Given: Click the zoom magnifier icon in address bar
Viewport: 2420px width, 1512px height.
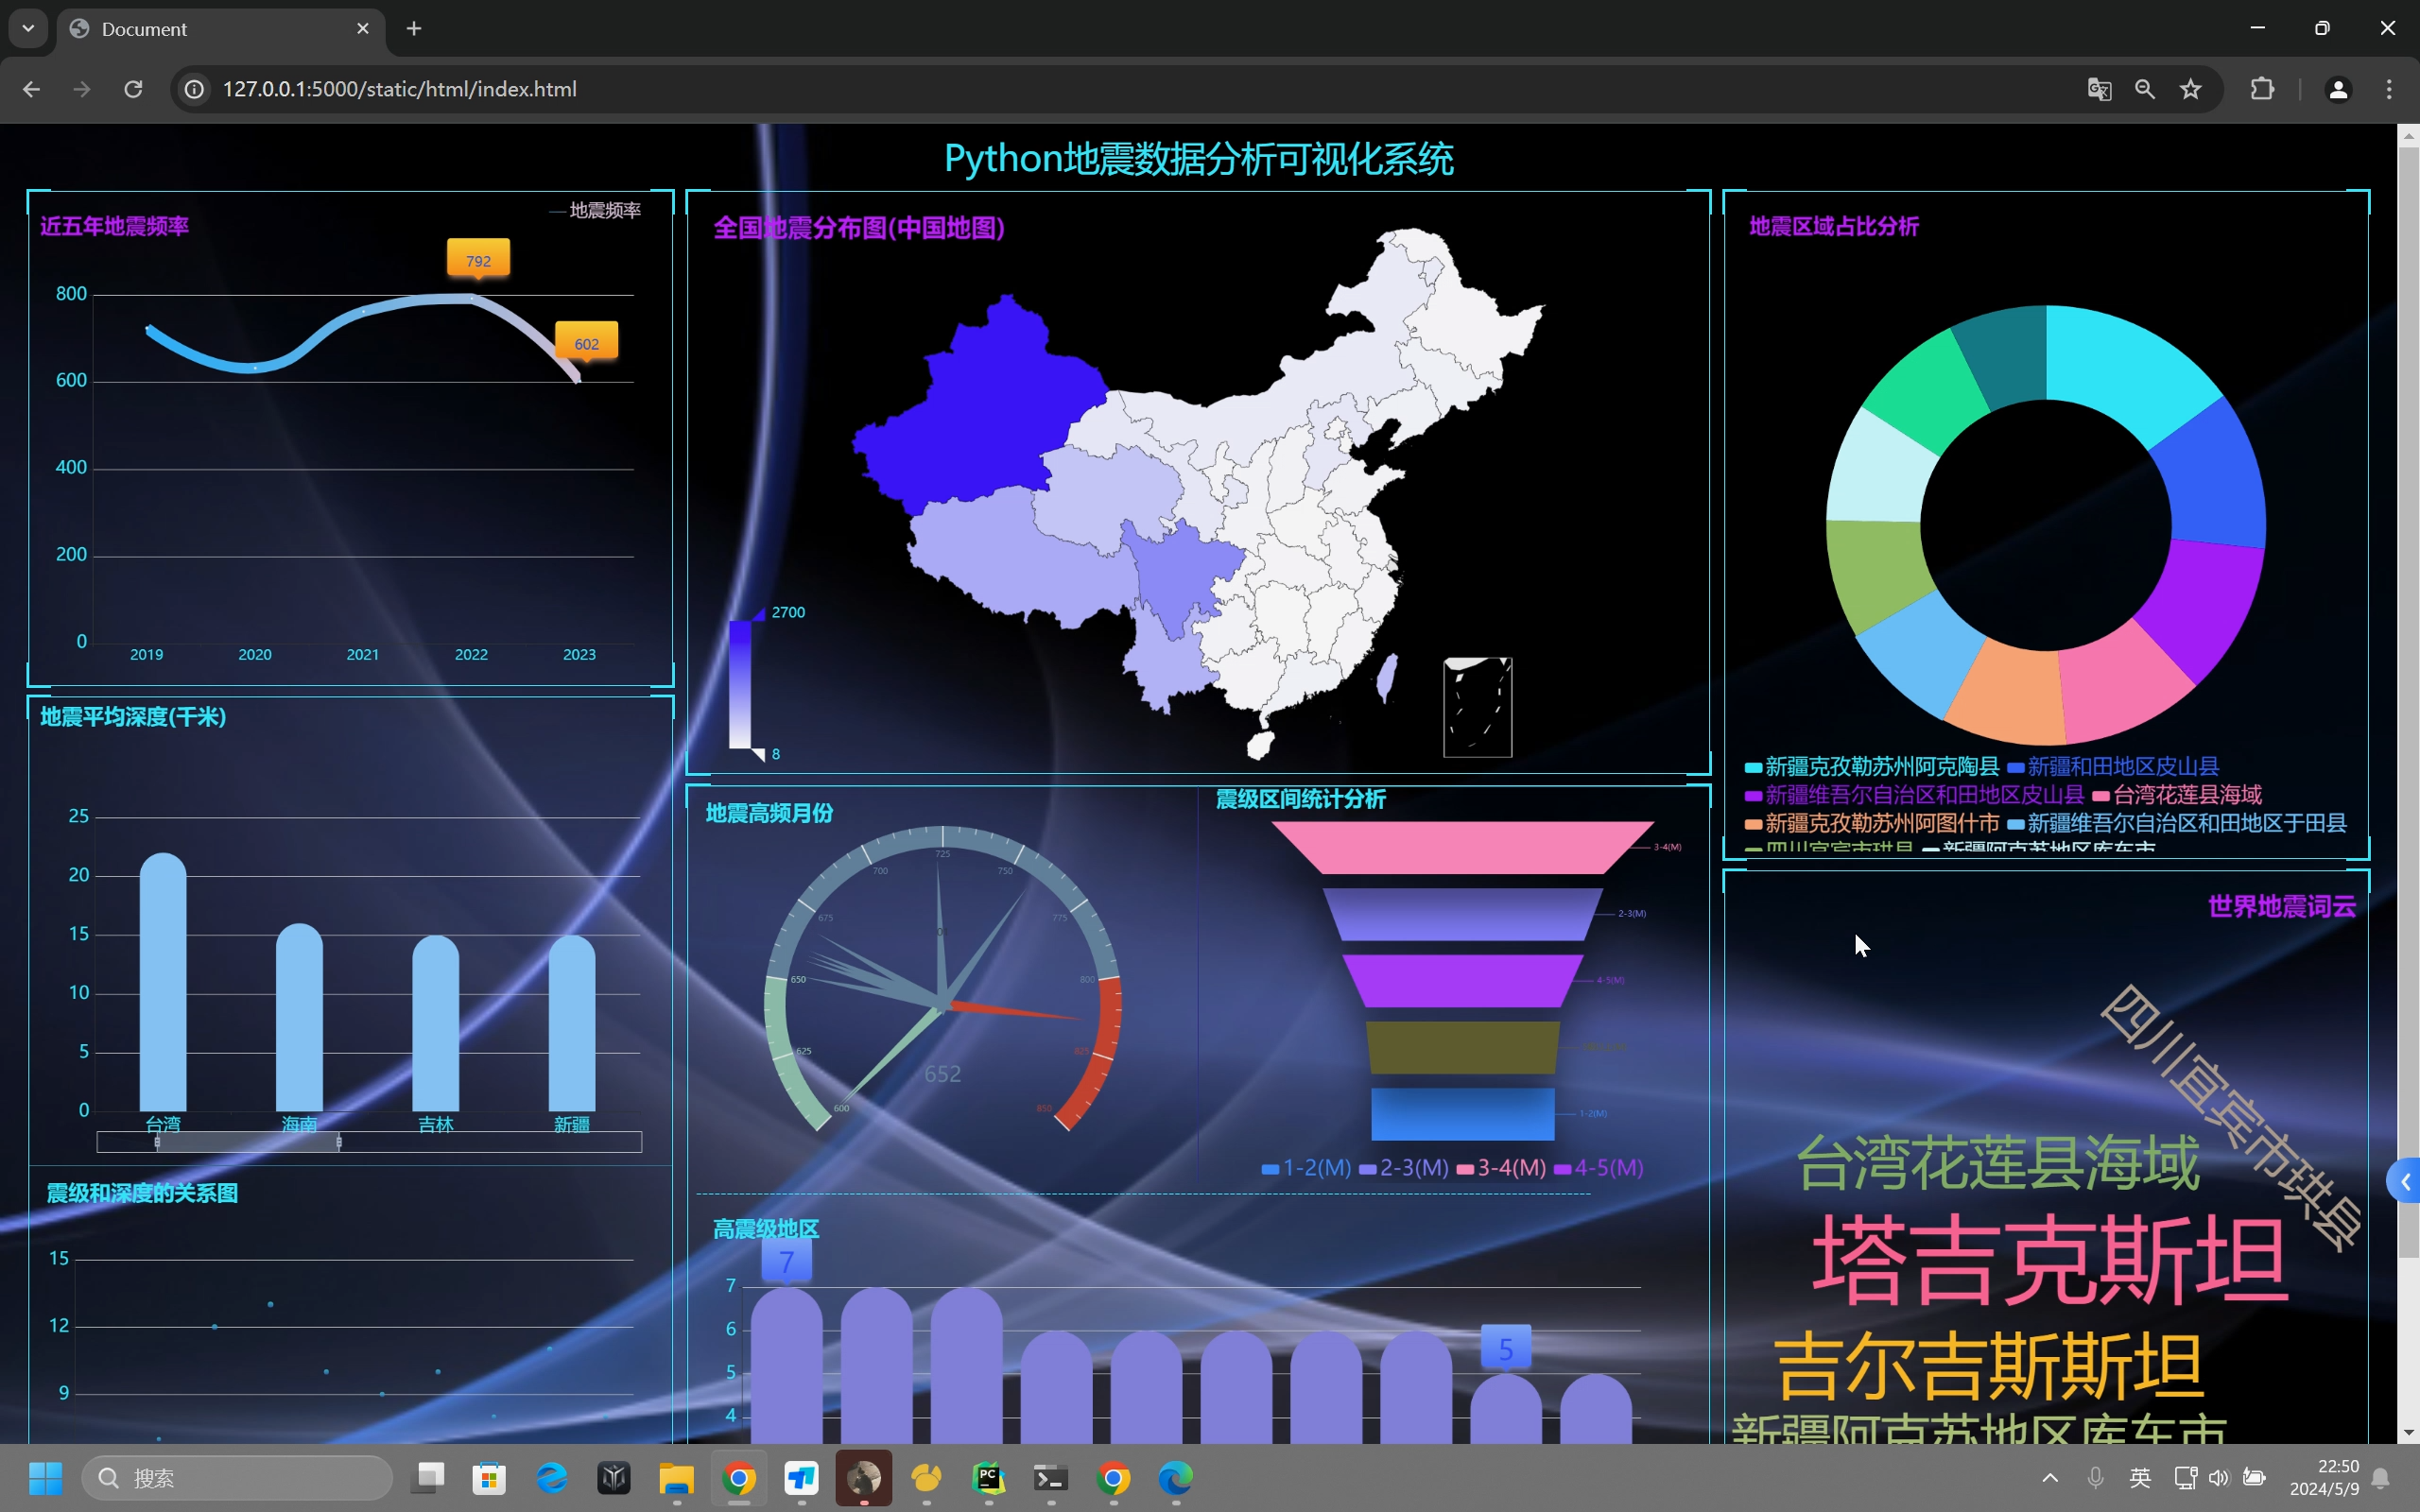Looking at the screenshot, I should coord(2145,89).
